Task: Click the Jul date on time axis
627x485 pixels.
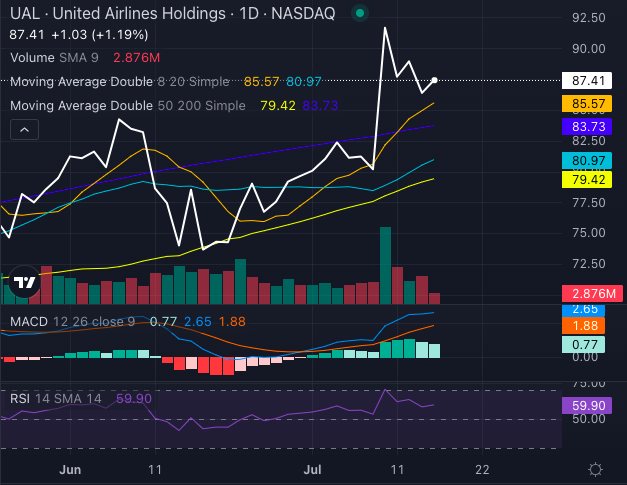Action: coord(312,469)
